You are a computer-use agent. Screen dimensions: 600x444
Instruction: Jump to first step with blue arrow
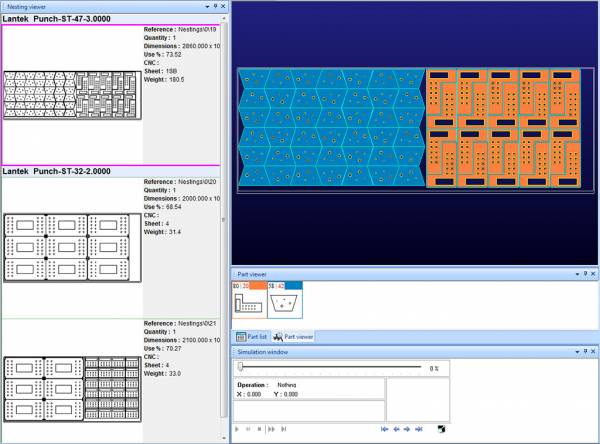tap(385, 429)
